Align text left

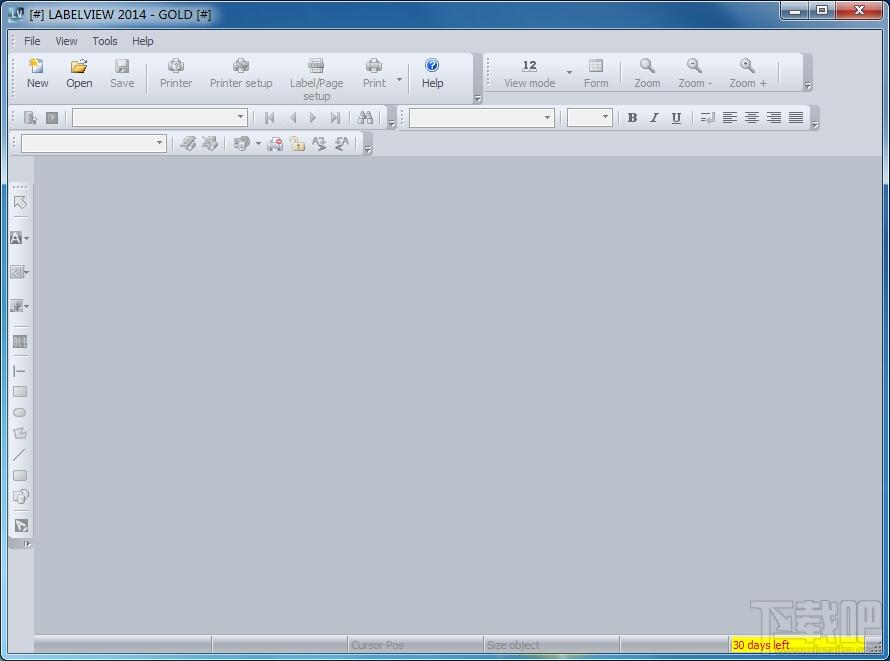[x=729, y=118]
